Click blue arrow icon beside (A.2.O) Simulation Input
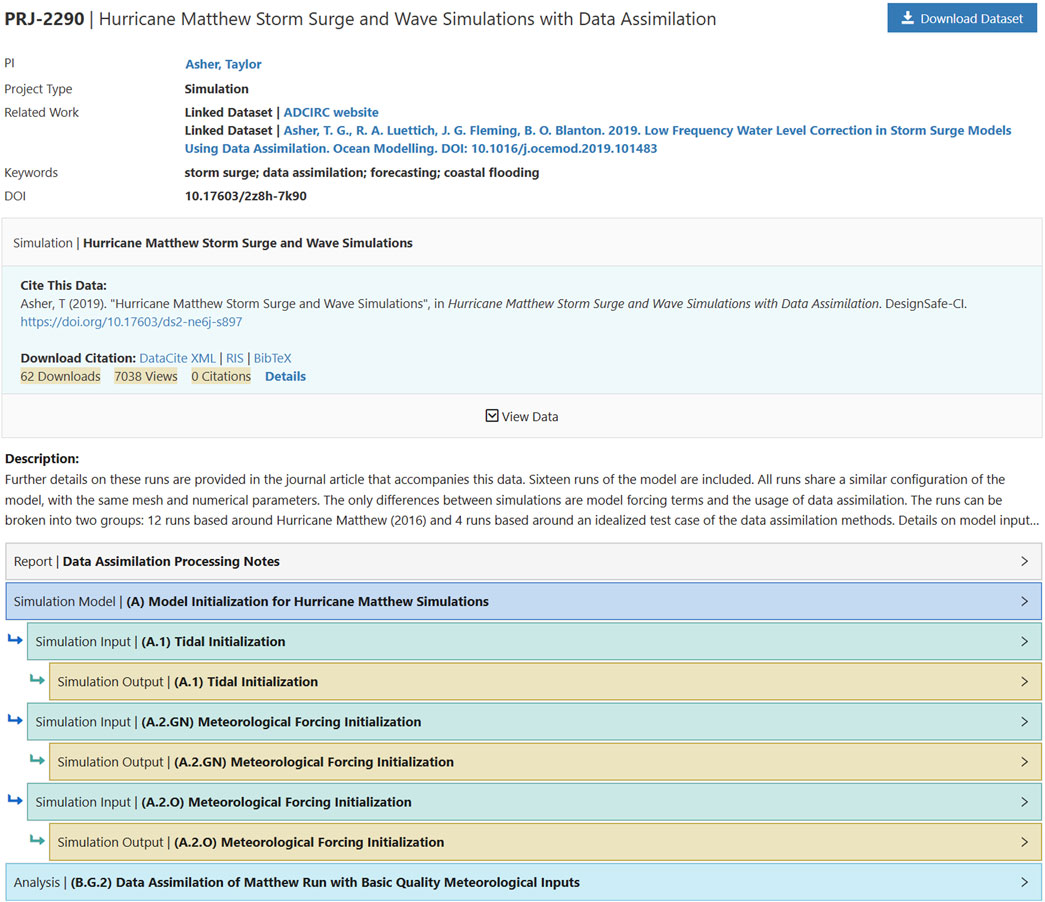The height and width of the screenshot is (902, 1045). (x=15, y=800)
